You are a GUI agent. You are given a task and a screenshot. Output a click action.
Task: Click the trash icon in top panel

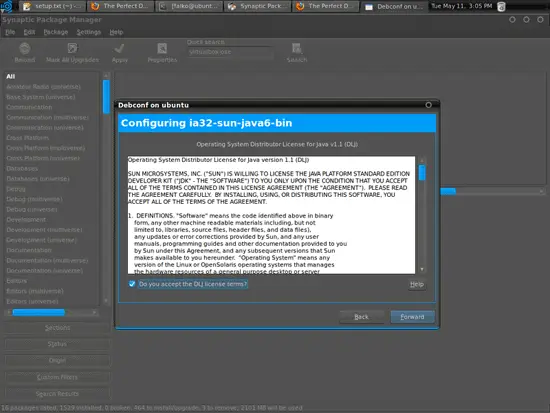tap(502, 6)
